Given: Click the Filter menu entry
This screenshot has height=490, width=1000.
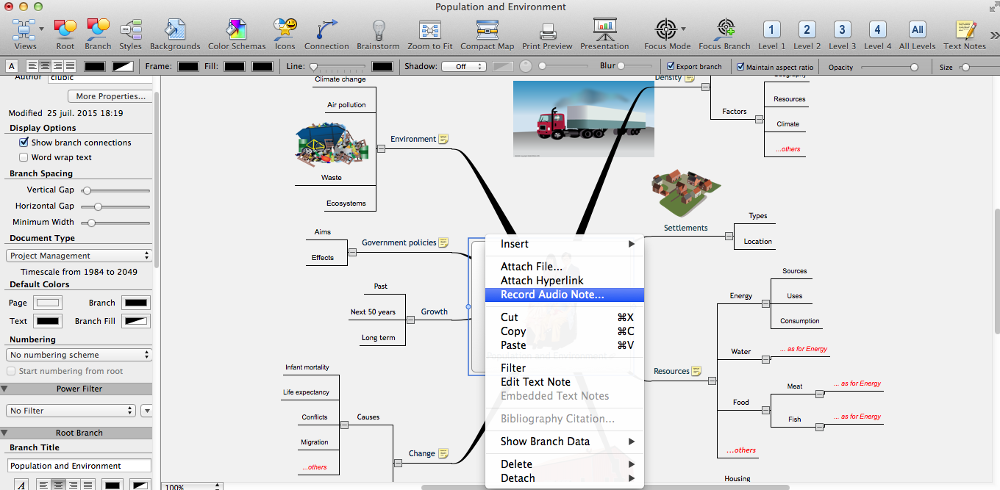Looking at the screenshot, I should [564, 368].
